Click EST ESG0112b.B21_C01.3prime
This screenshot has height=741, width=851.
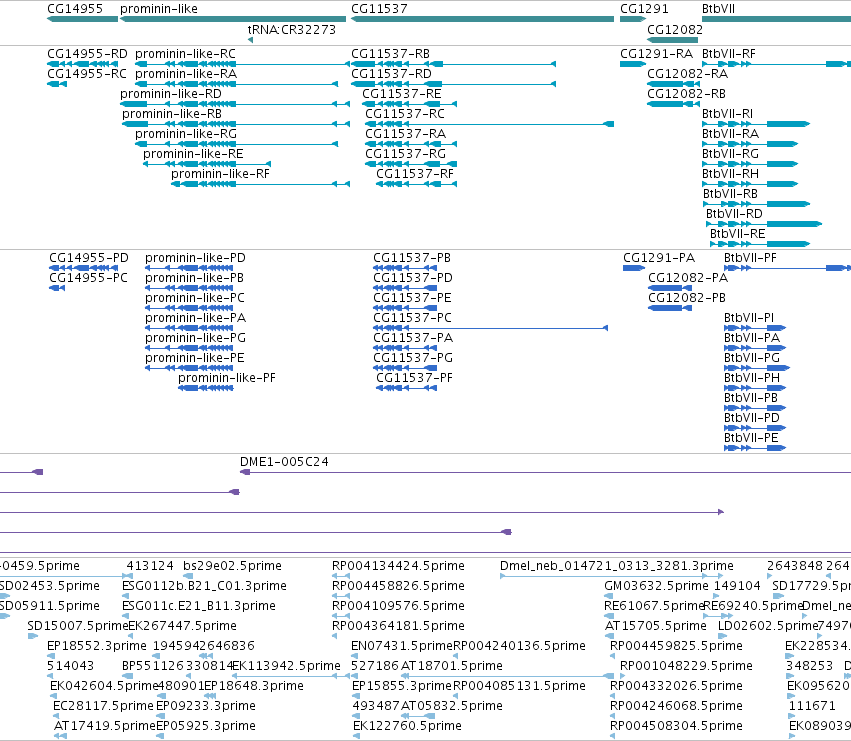coord(204,586)
